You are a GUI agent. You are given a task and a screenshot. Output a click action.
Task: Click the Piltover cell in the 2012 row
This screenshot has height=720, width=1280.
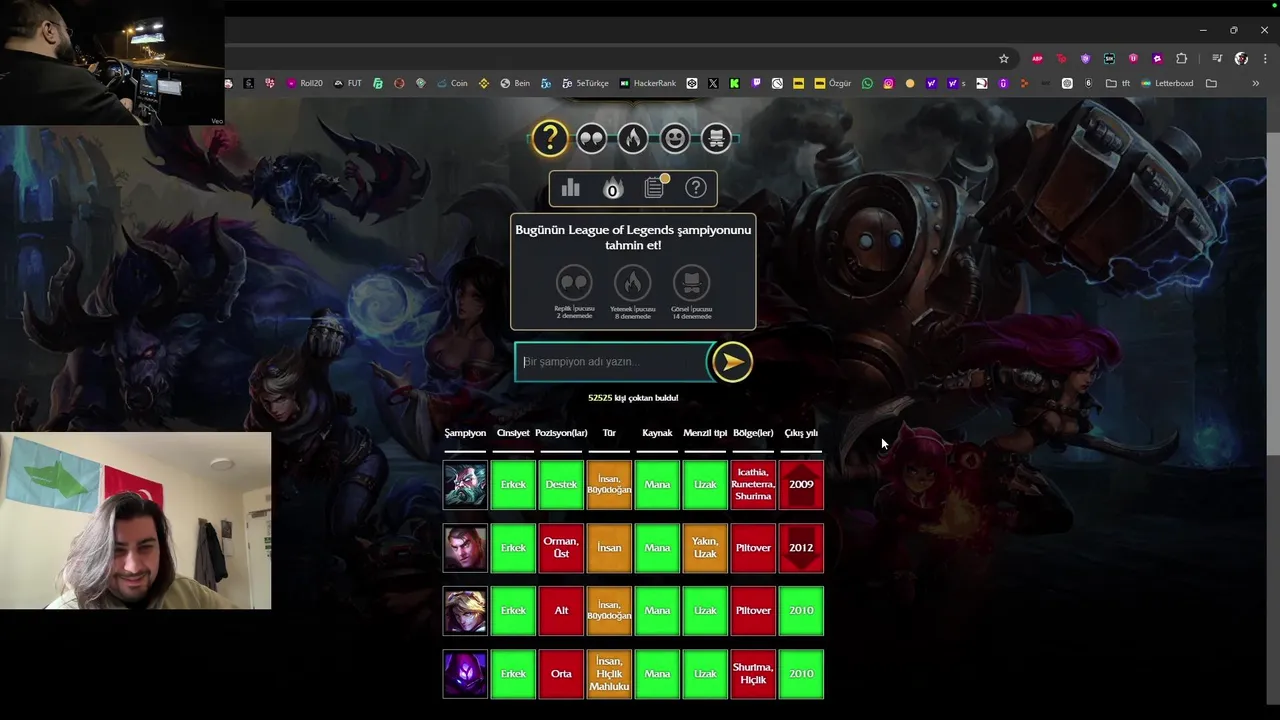pos(753,548)
